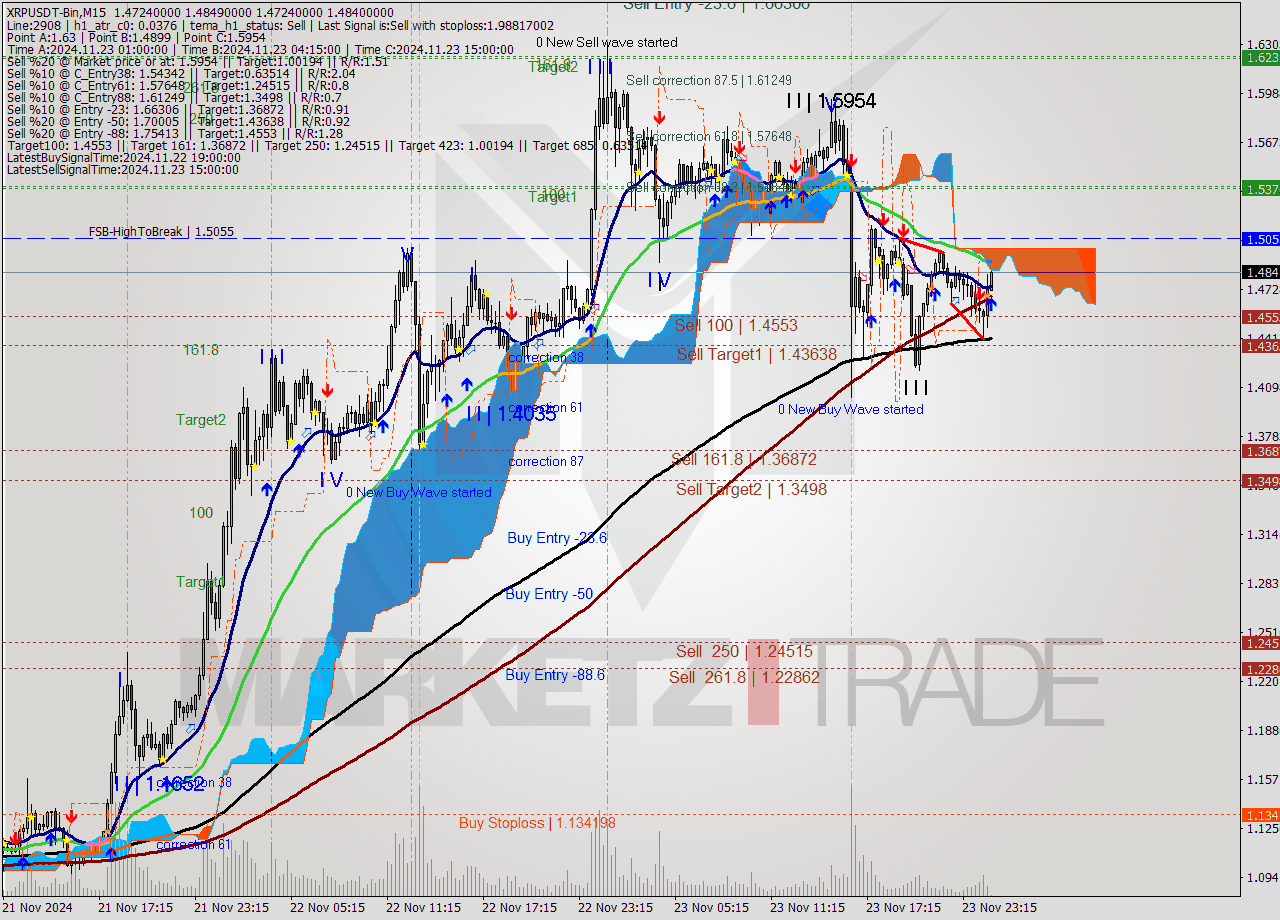Click the black 1.484 current price tag
This screenshot has height=920, width=1280.
(x=1260, y=272)
